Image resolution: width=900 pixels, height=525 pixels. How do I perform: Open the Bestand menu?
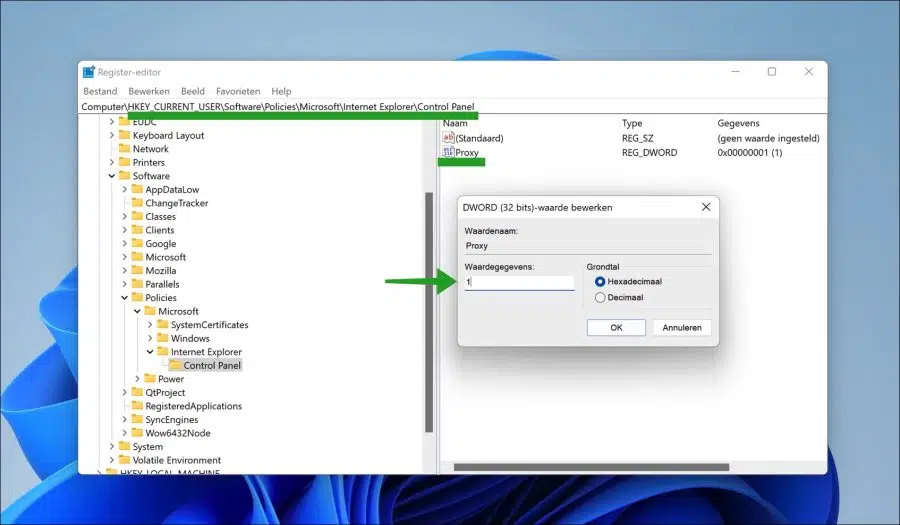pyautogui.click(x=100, y=91)
